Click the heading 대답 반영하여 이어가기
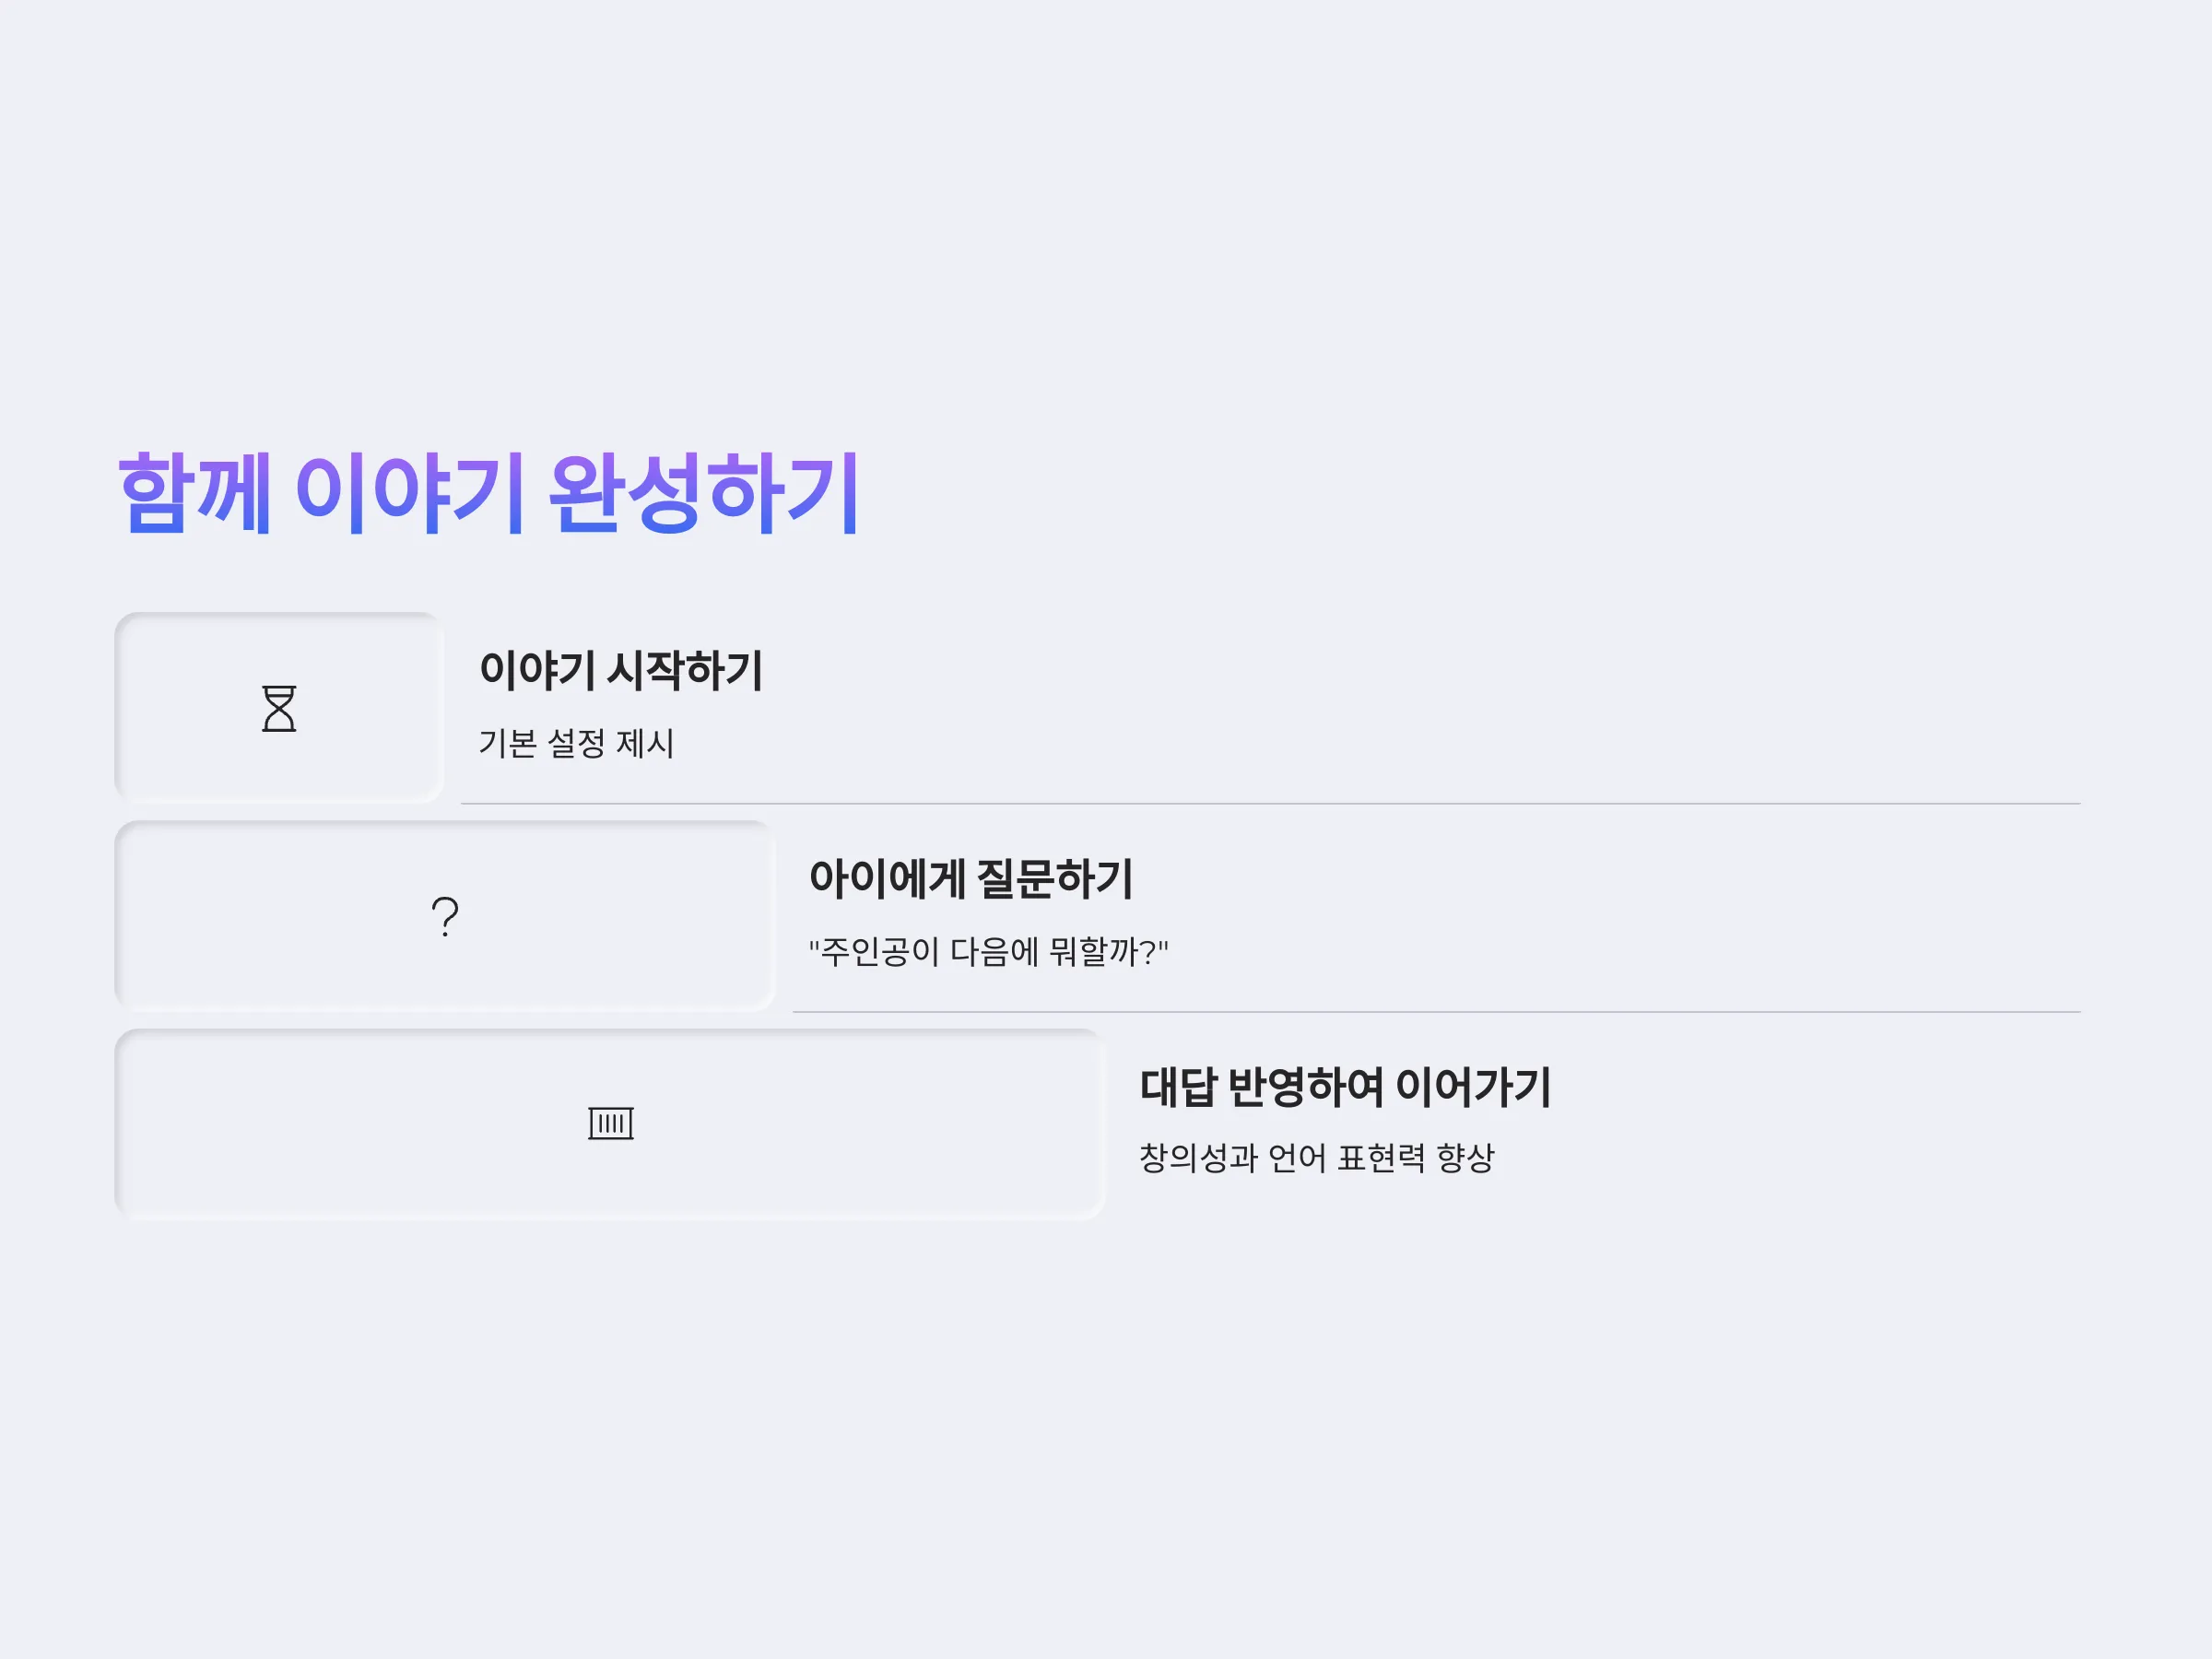Viewport: 2212px width, 1659px height. pyautogui.click(x=1345, y=1086)
